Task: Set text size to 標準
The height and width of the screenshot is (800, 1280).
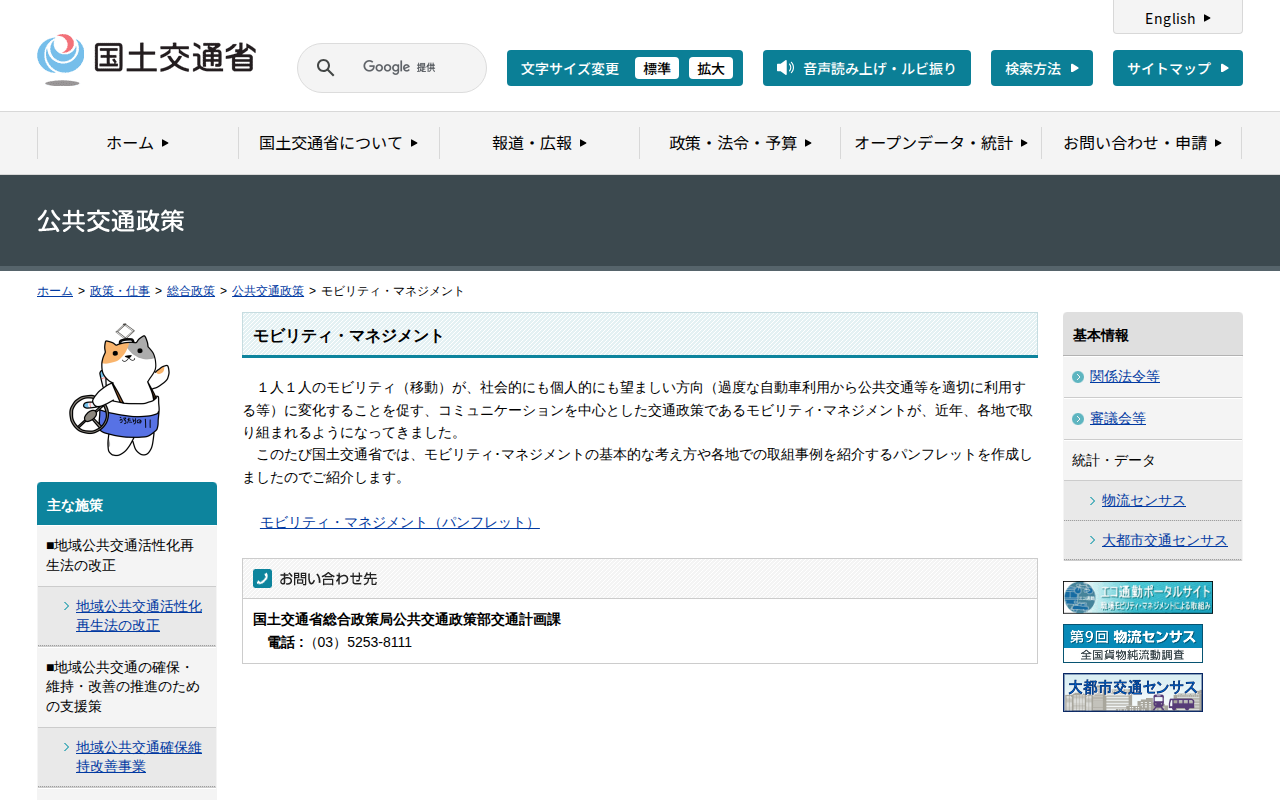Action: click(x=656, y=68)
